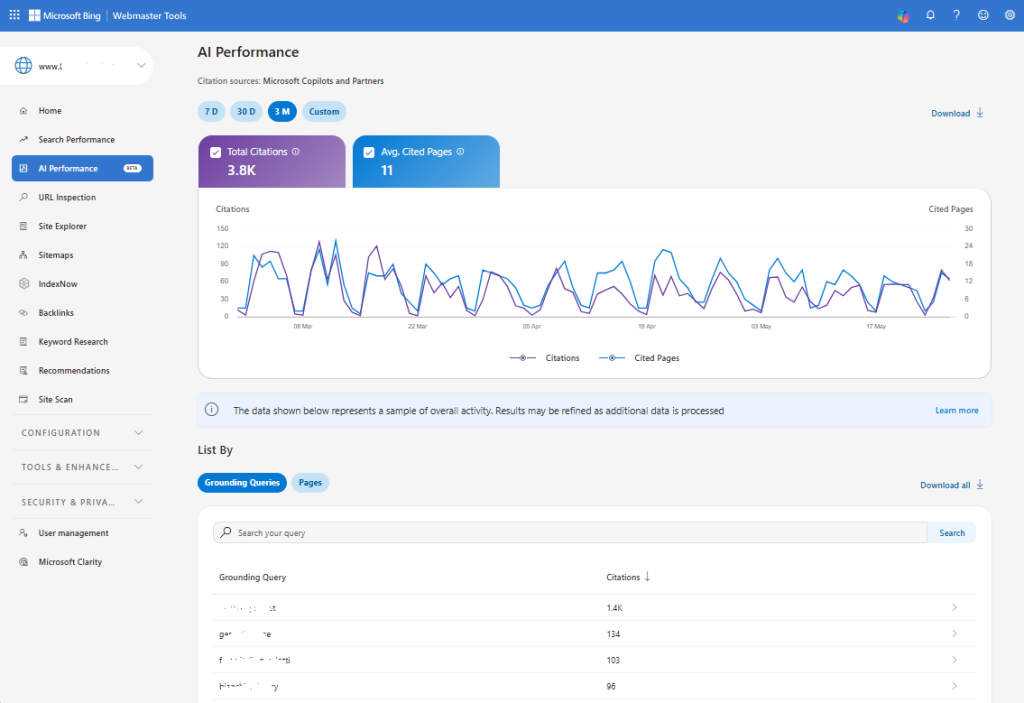Click the Search your query field
The image size is (1024, 703).
570,532
